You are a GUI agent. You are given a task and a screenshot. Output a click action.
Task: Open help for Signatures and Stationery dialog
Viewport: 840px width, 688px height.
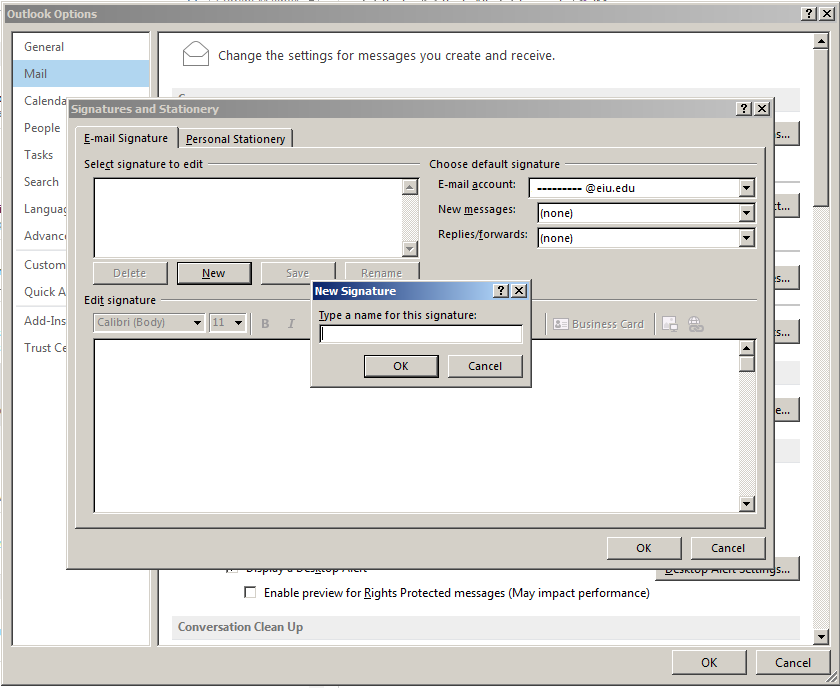tap(744, 109)
